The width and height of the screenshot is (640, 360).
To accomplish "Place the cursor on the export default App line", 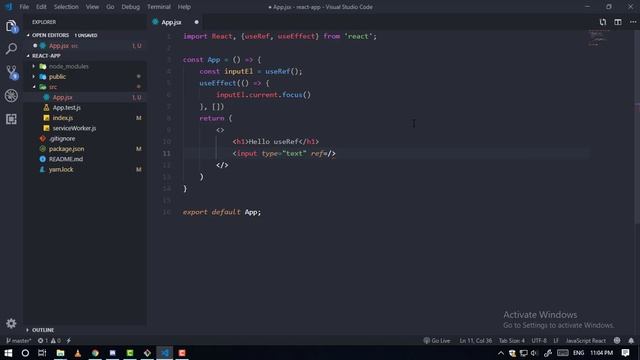I will pos(222,212).
